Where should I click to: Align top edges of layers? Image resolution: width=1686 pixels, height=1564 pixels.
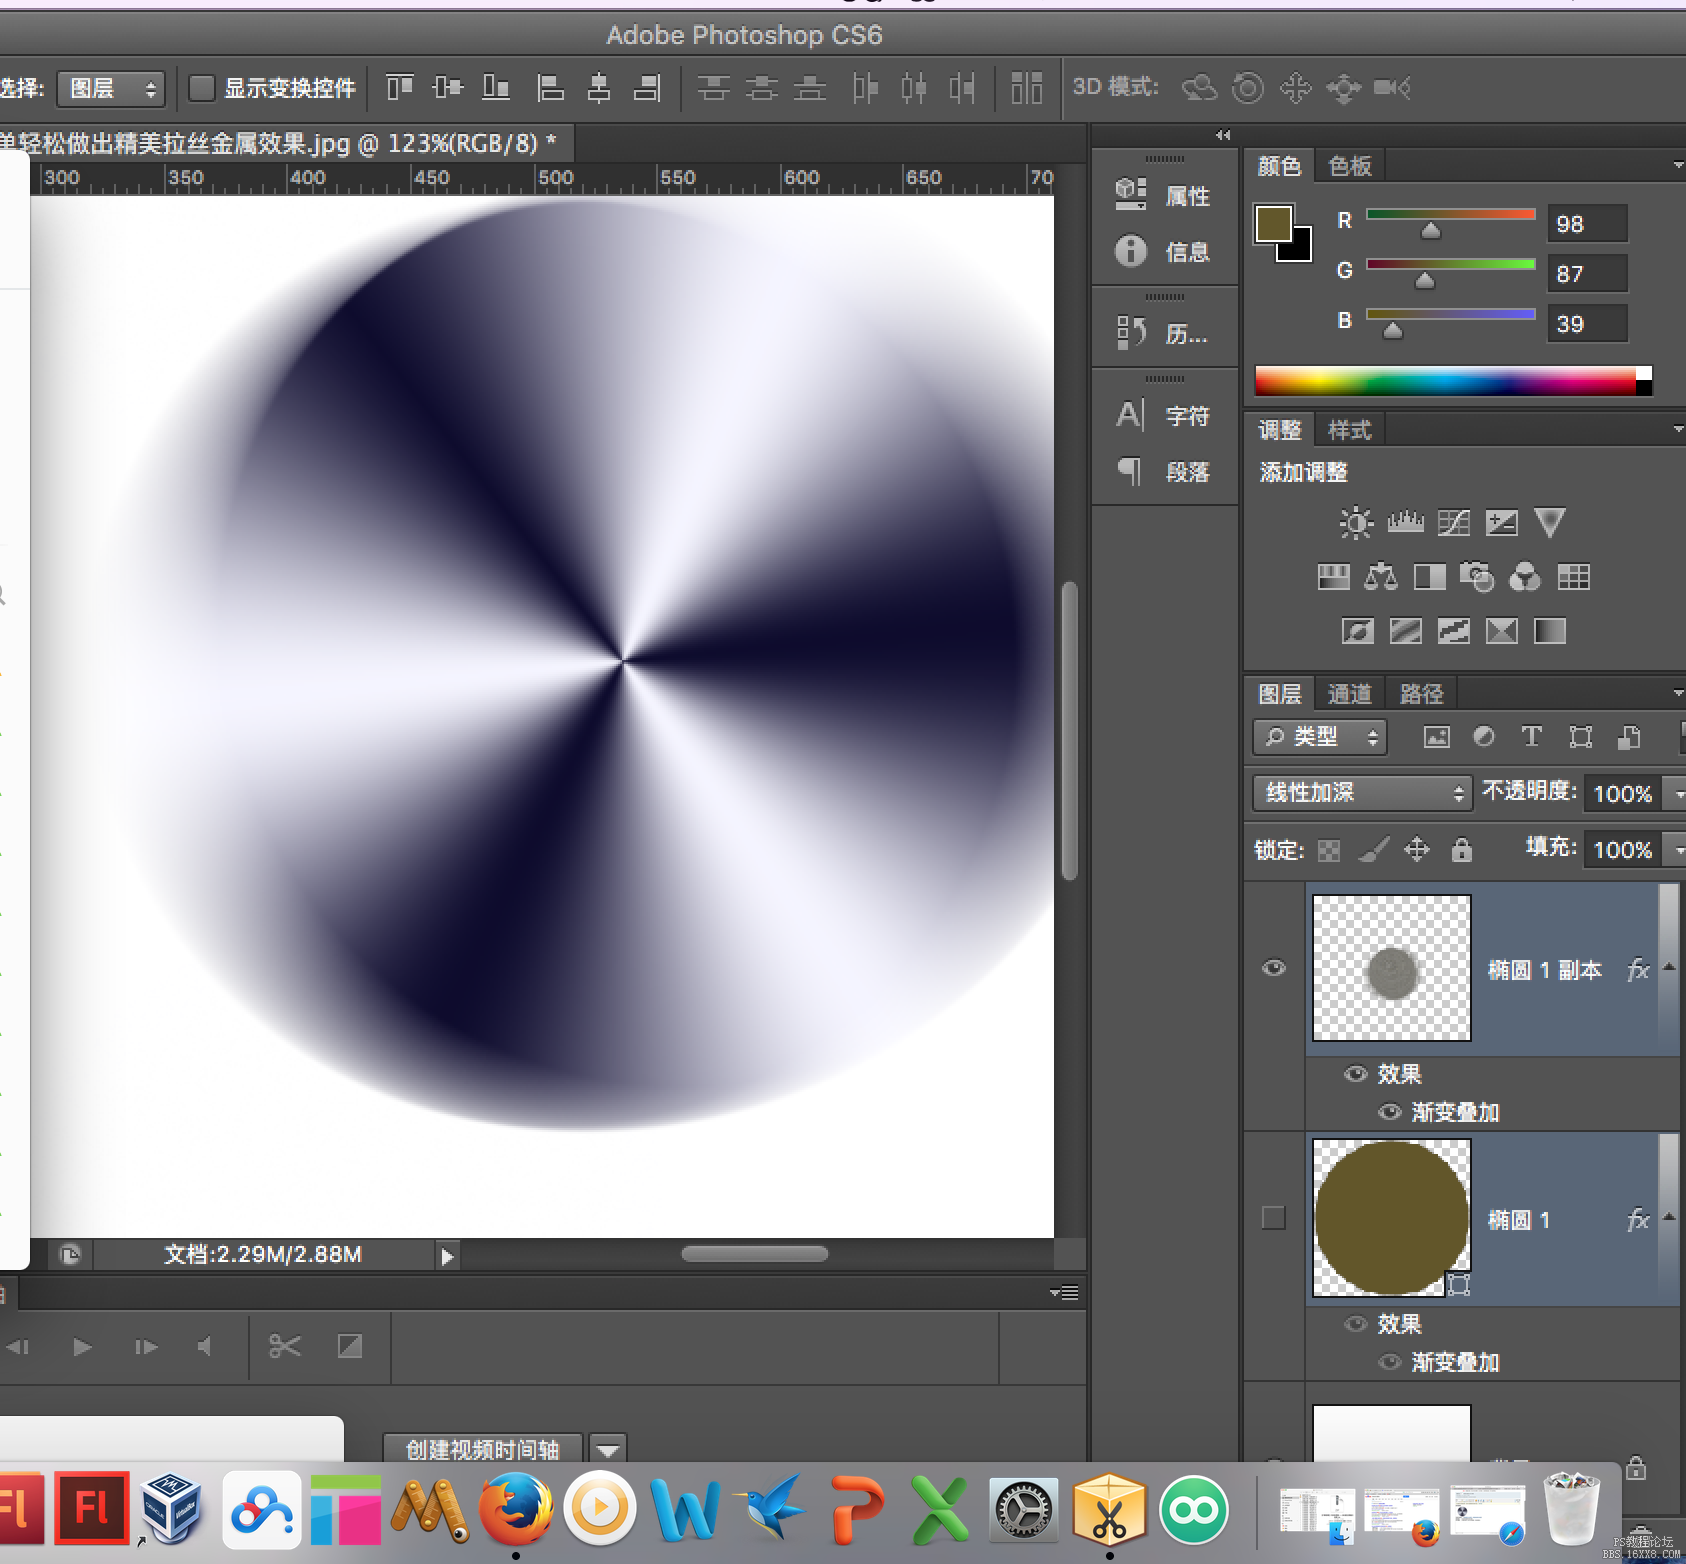point(399,88)
